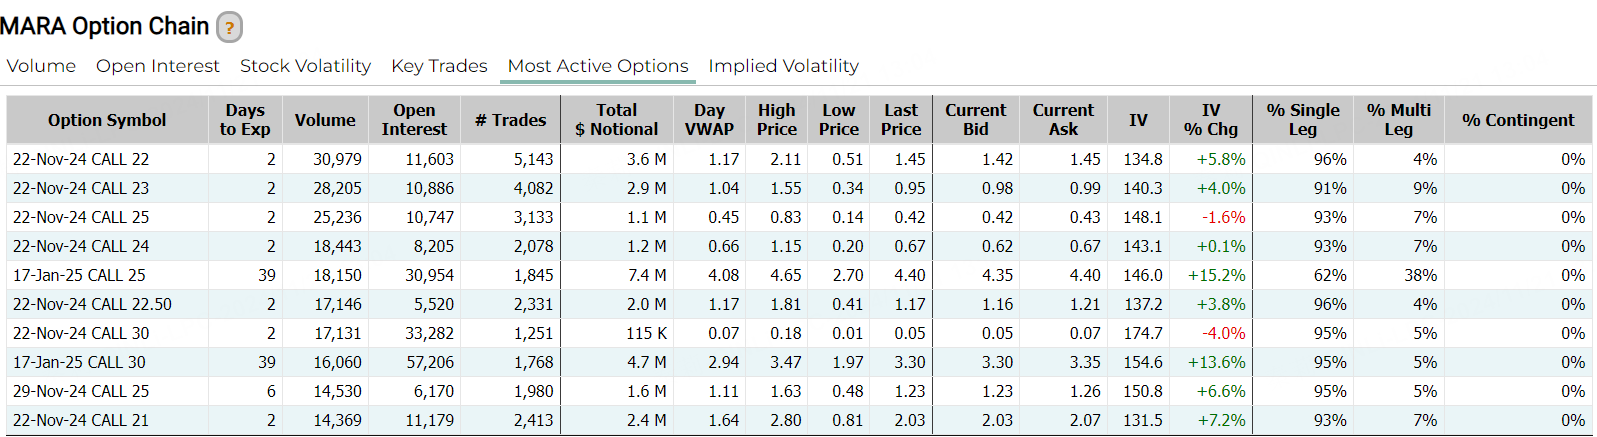
Task: Click the 29-Nov-24 CALL 25 symbol
Action: [81, 391]
